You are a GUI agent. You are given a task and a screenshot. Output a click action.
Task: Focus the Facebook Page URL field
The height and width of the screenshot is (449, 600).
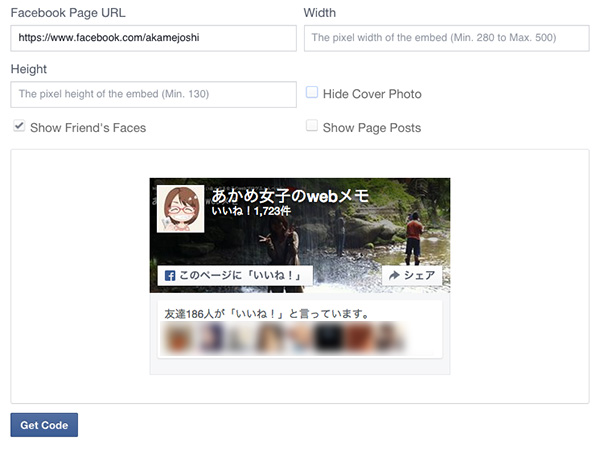point(153,38)
